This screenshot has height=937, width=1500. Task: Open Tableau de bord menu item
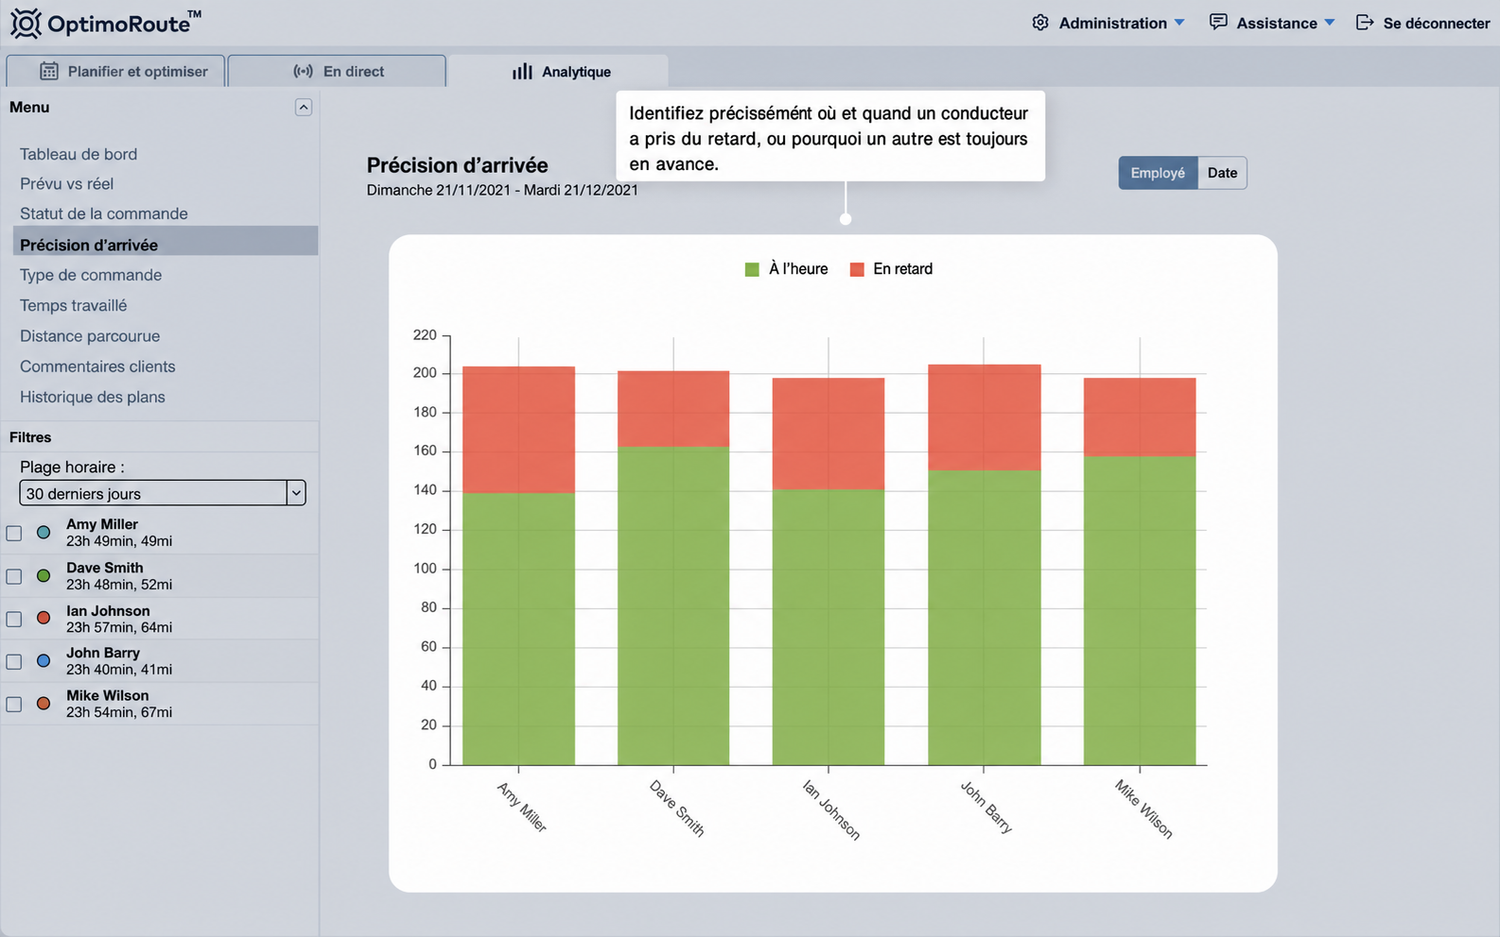78,154
